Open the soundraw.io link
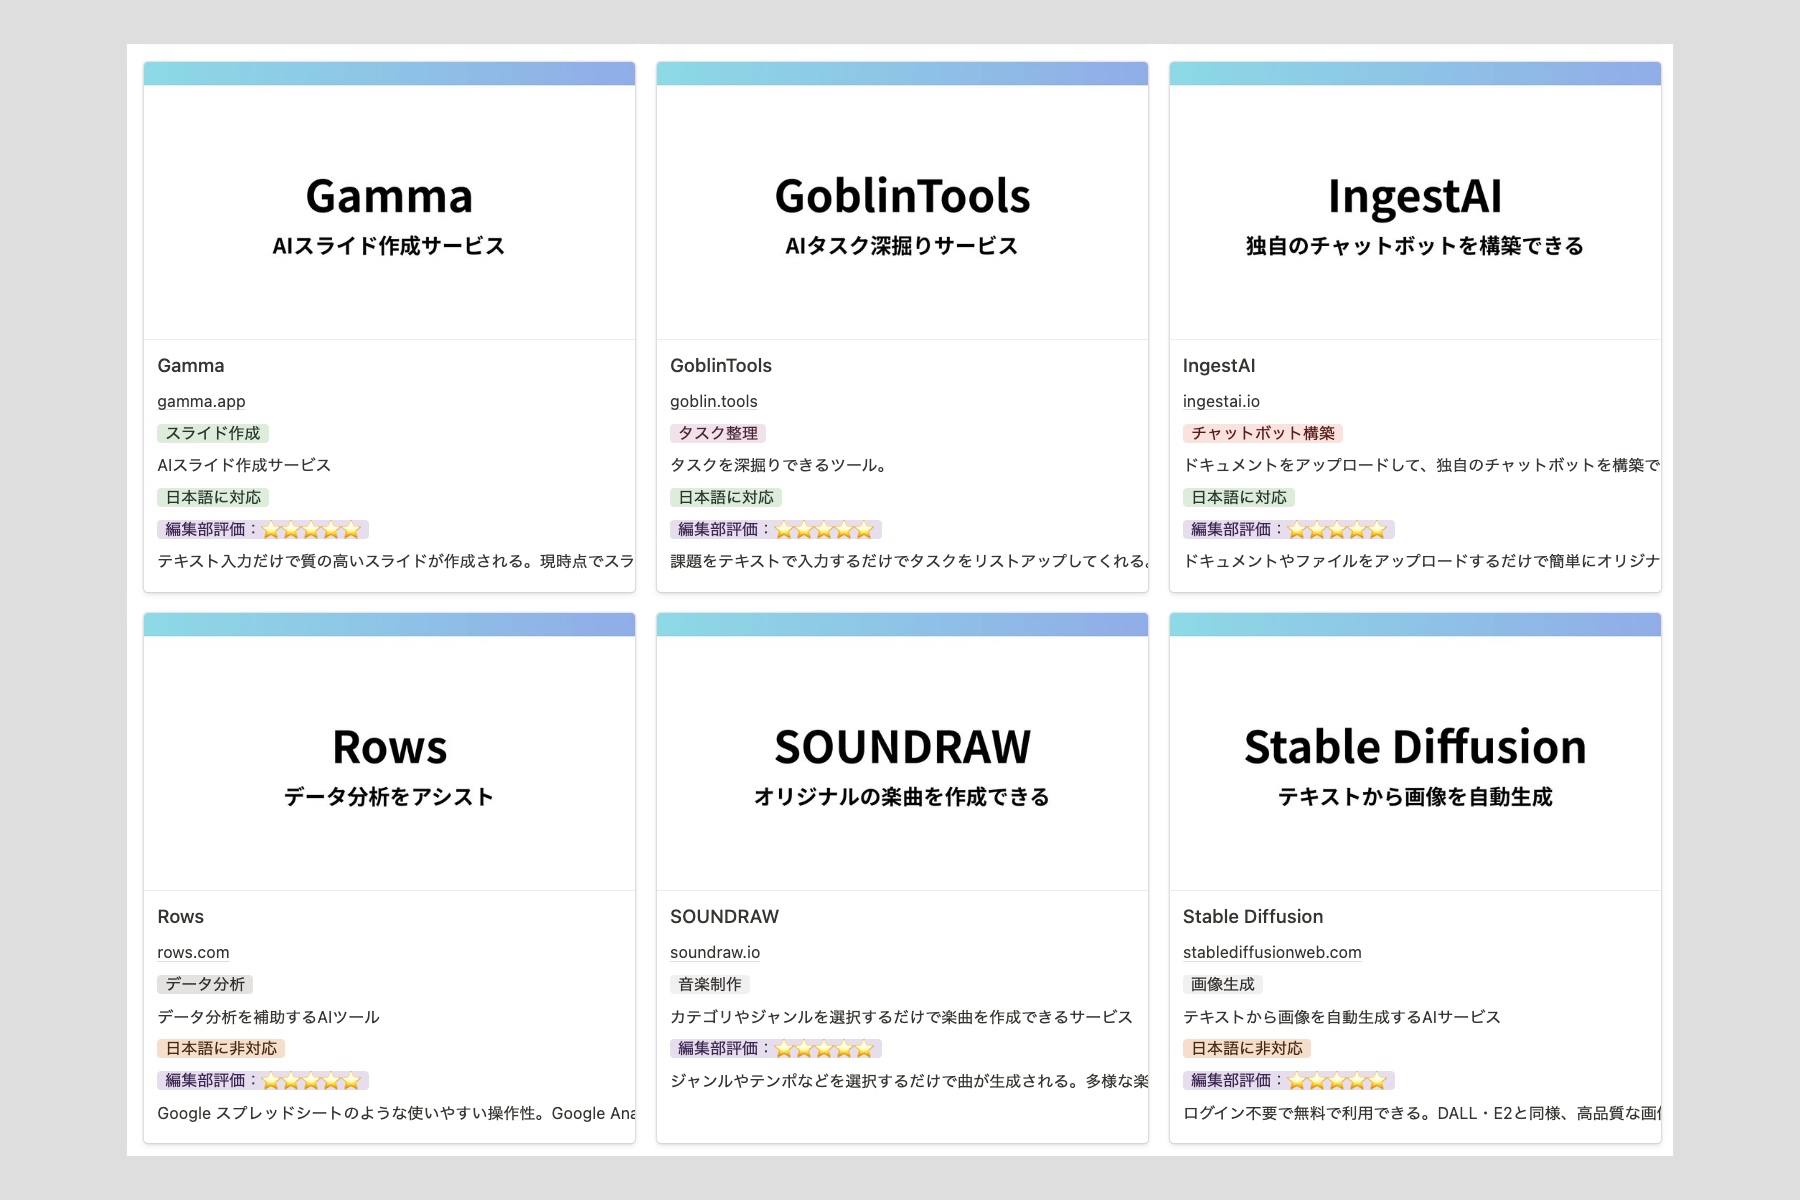The image size is (1800, 1200). tap(715, 952)
